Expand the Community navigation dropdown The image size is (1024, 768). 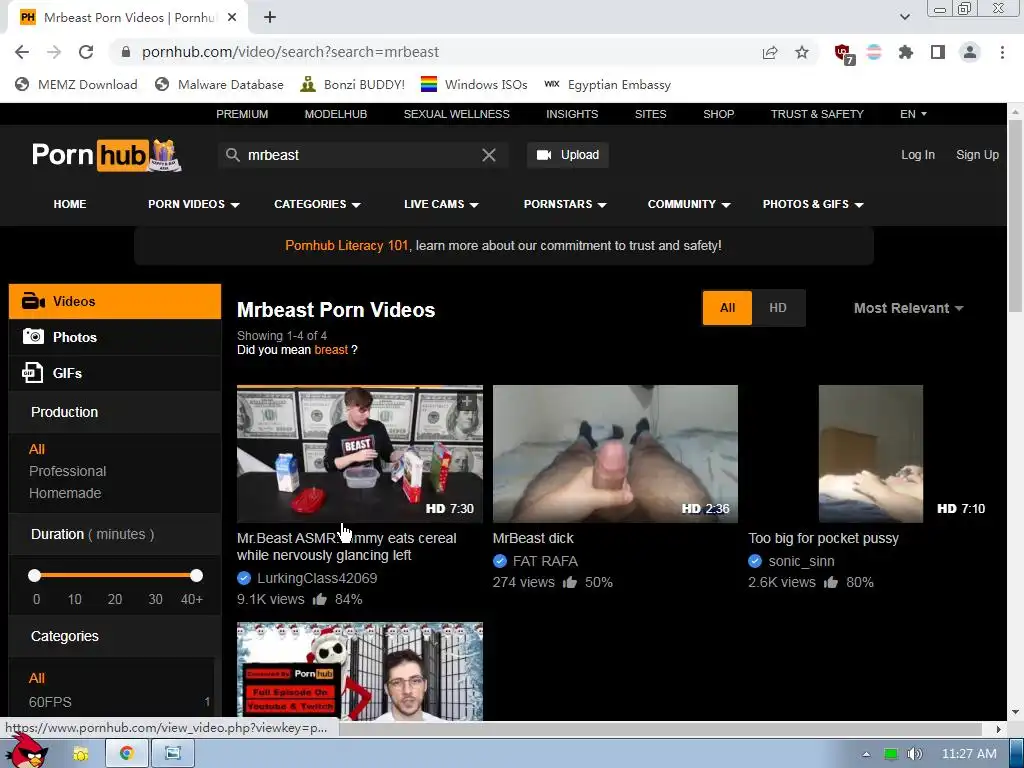pos(689,204)
